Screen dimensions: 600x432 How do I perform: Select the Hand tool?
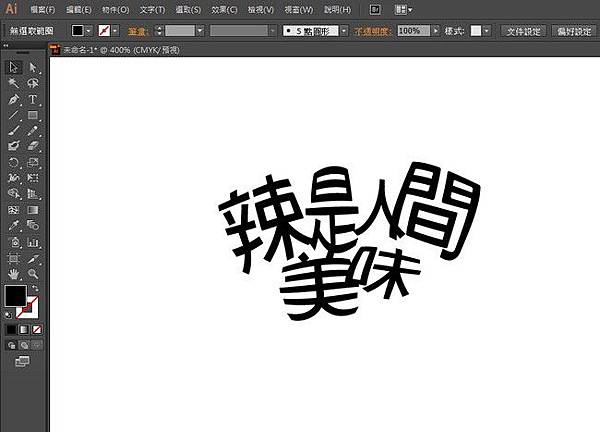[x=13, y=274]
